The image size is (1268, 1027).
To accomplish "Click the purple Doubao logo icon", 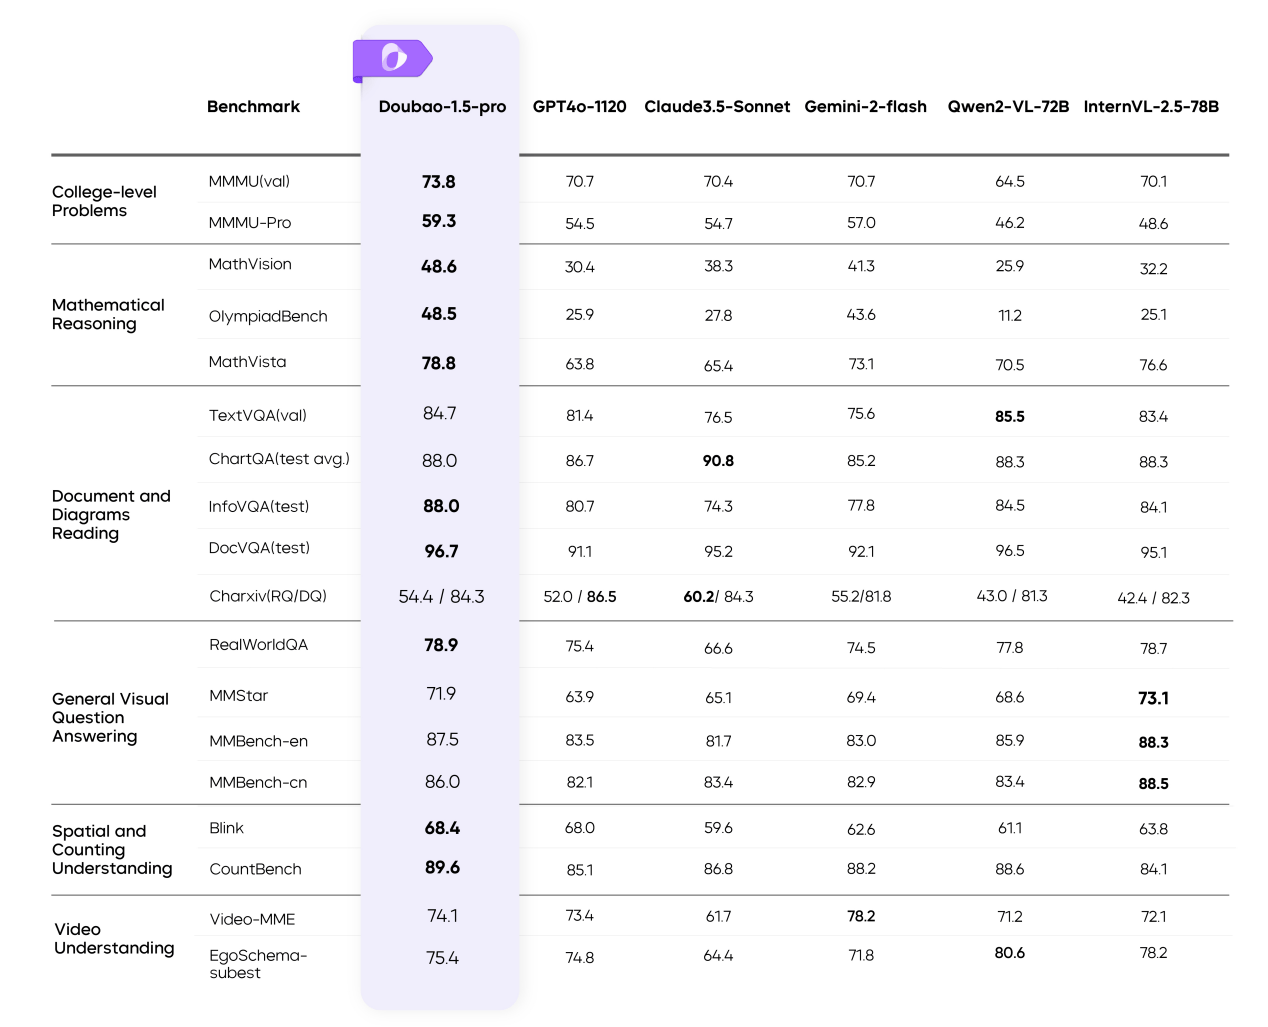I will [392, 59].
